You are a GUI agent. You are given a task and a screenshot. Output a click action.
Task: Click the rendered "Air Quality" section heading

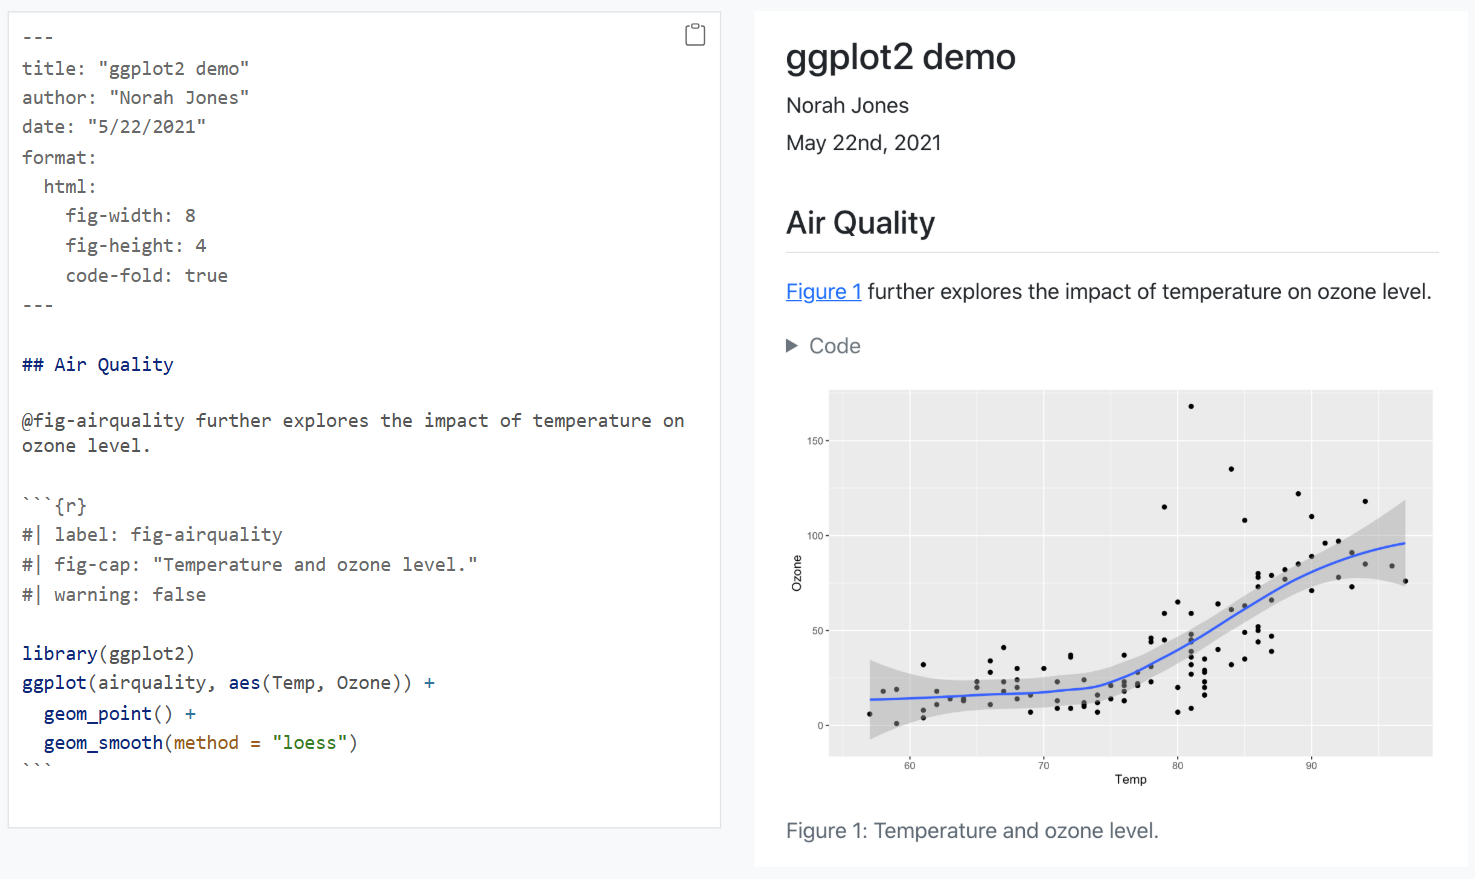pyautogui.click(x=860, y=223)
